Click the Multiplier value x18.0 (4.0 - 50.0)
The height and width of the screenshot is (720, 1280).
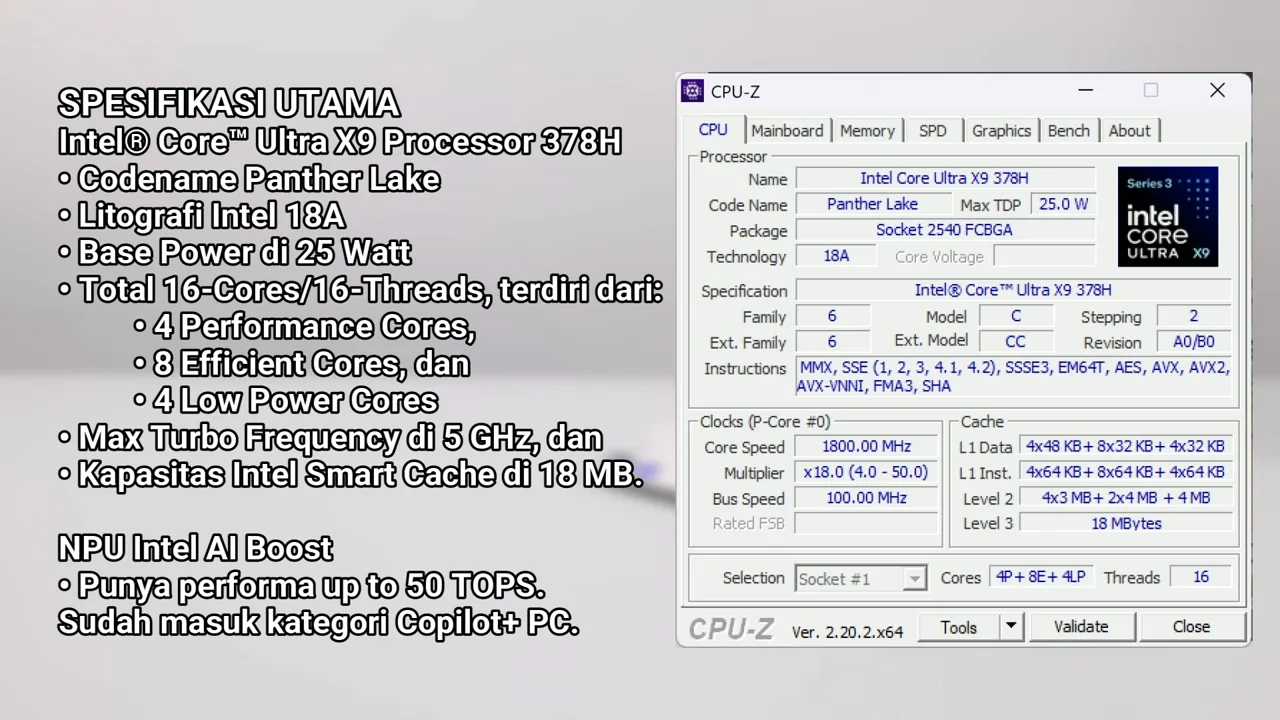point(866,472)
